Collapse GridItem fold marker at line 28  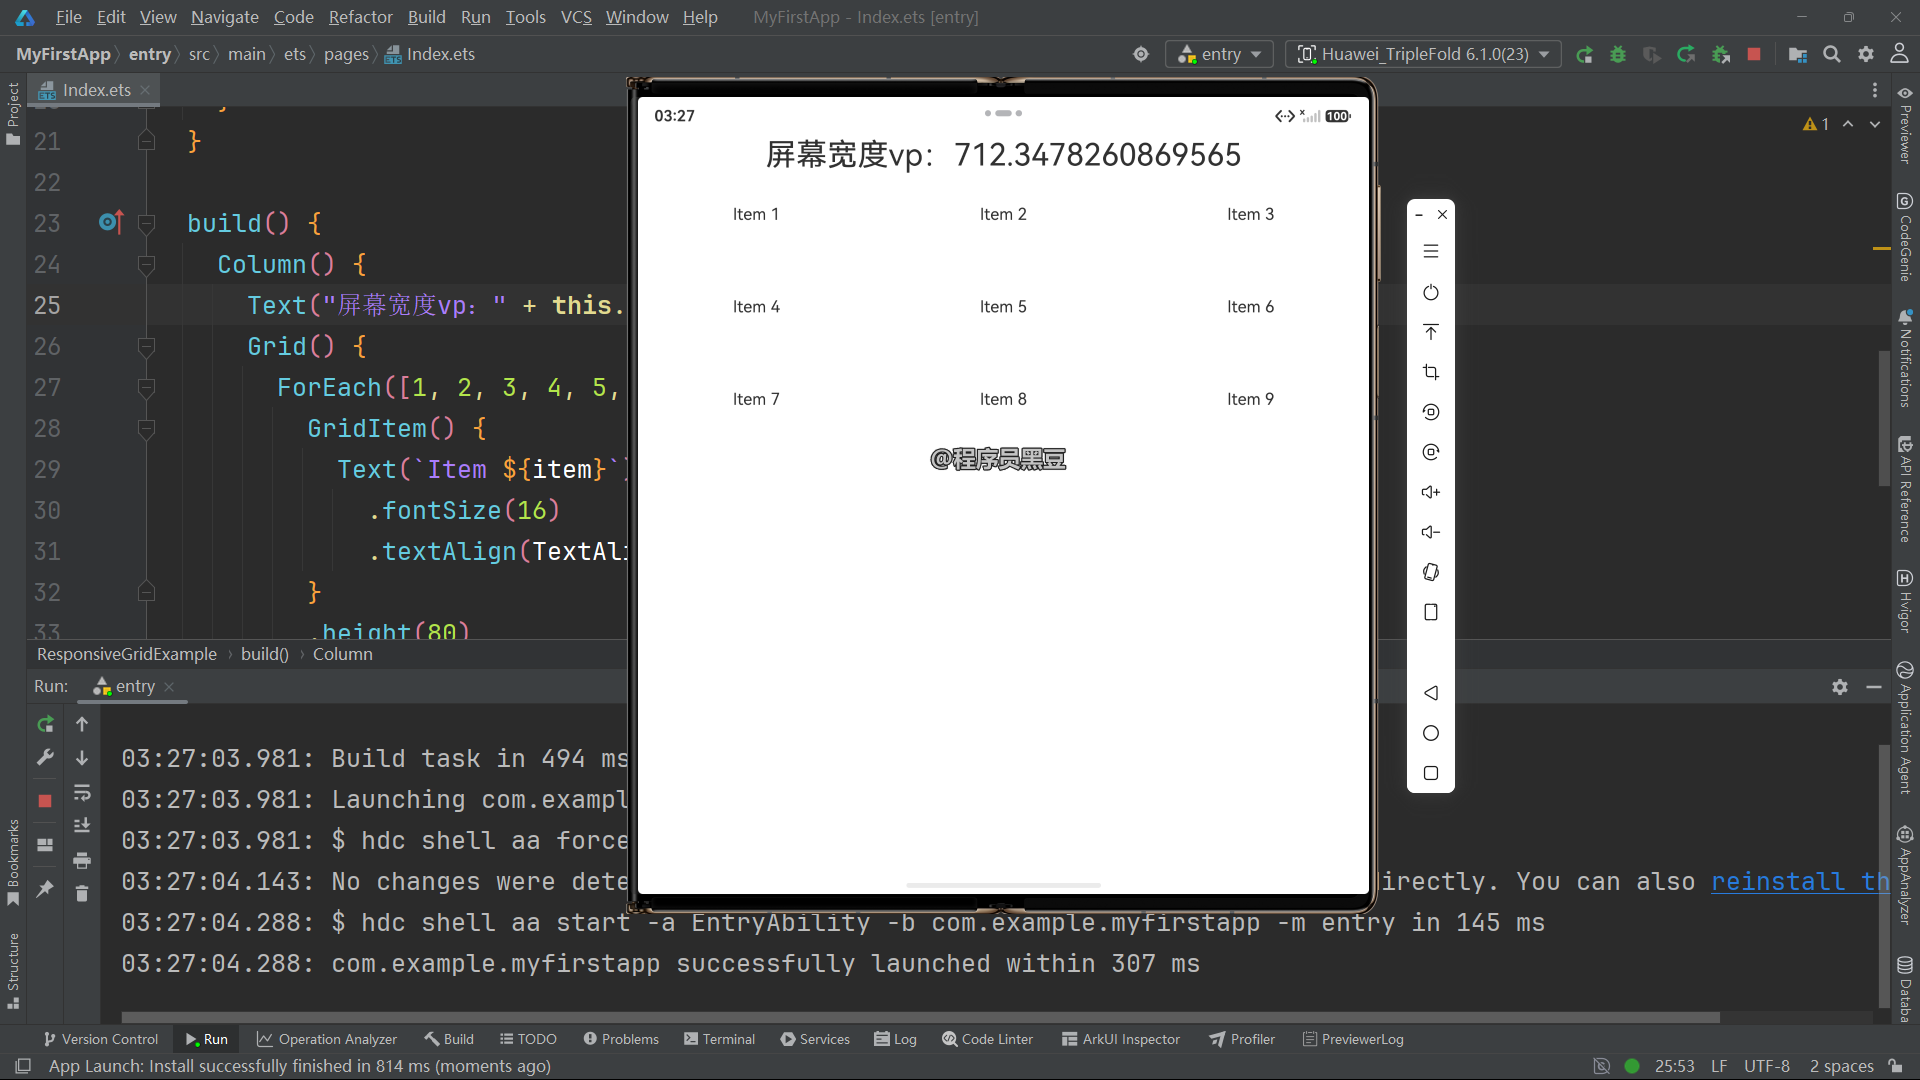[x=146, y=428]
